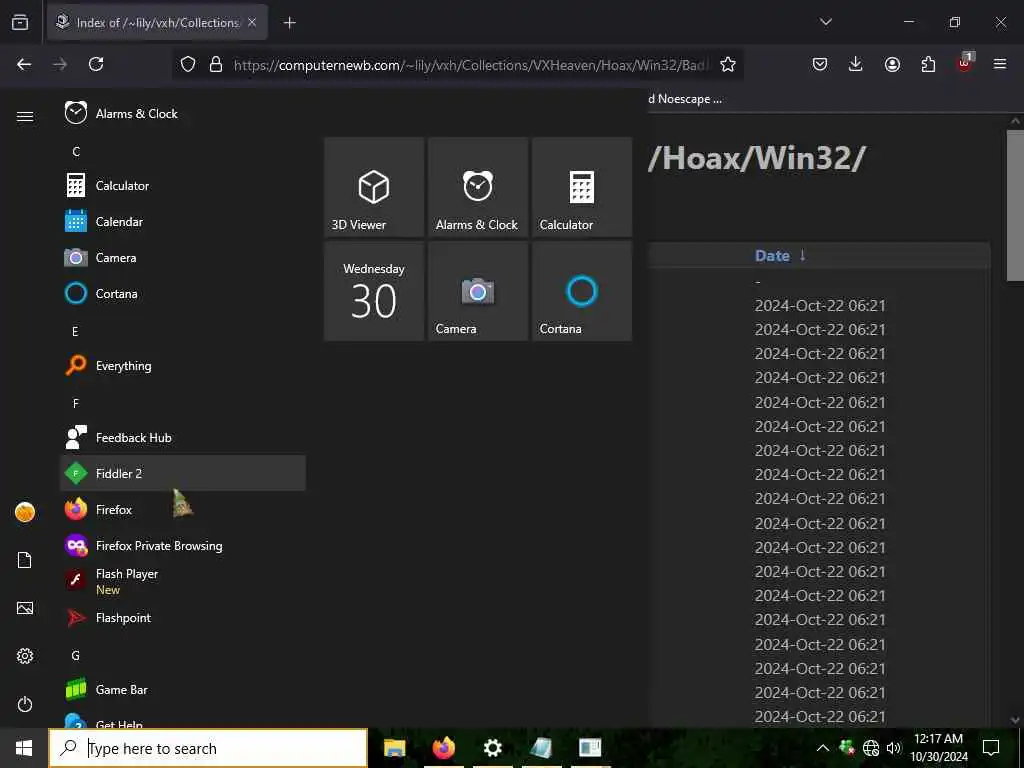Open Flashpoint
Viewport: 1024px width, 768px height.
pos(183,617)
